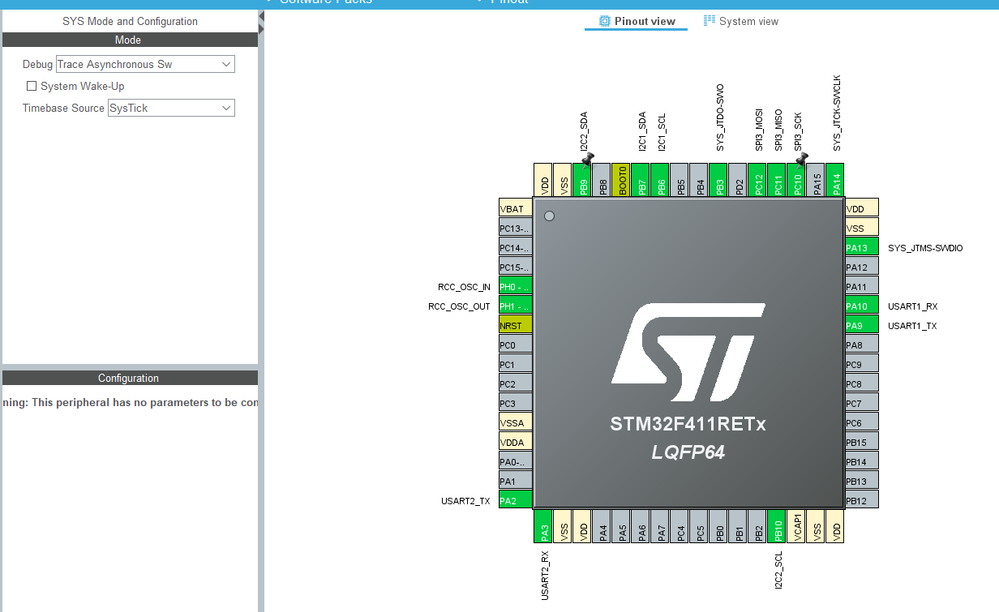This screenshot has width=999, height=612.
Task: Switch to the Pinout view tab
Action: 636,21
